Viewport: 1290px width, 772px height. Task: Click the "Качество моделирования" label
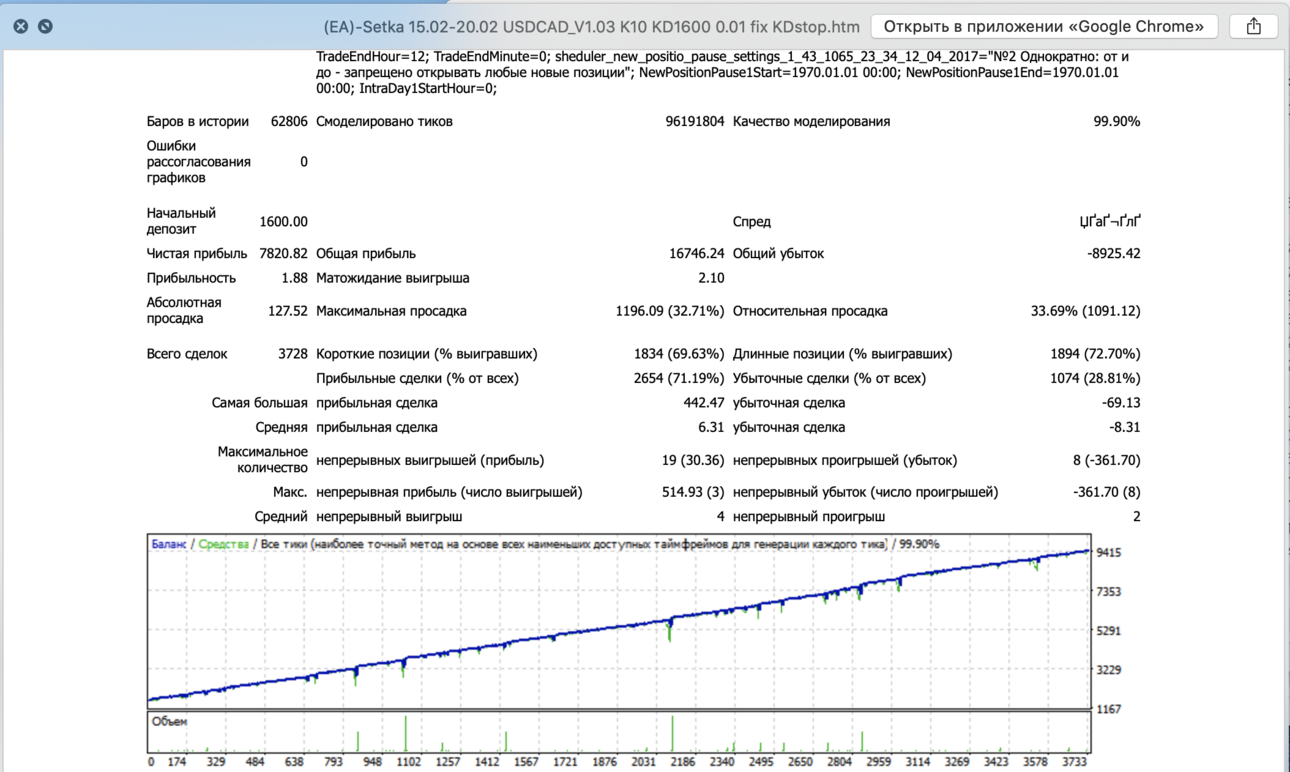coord(811,121)
